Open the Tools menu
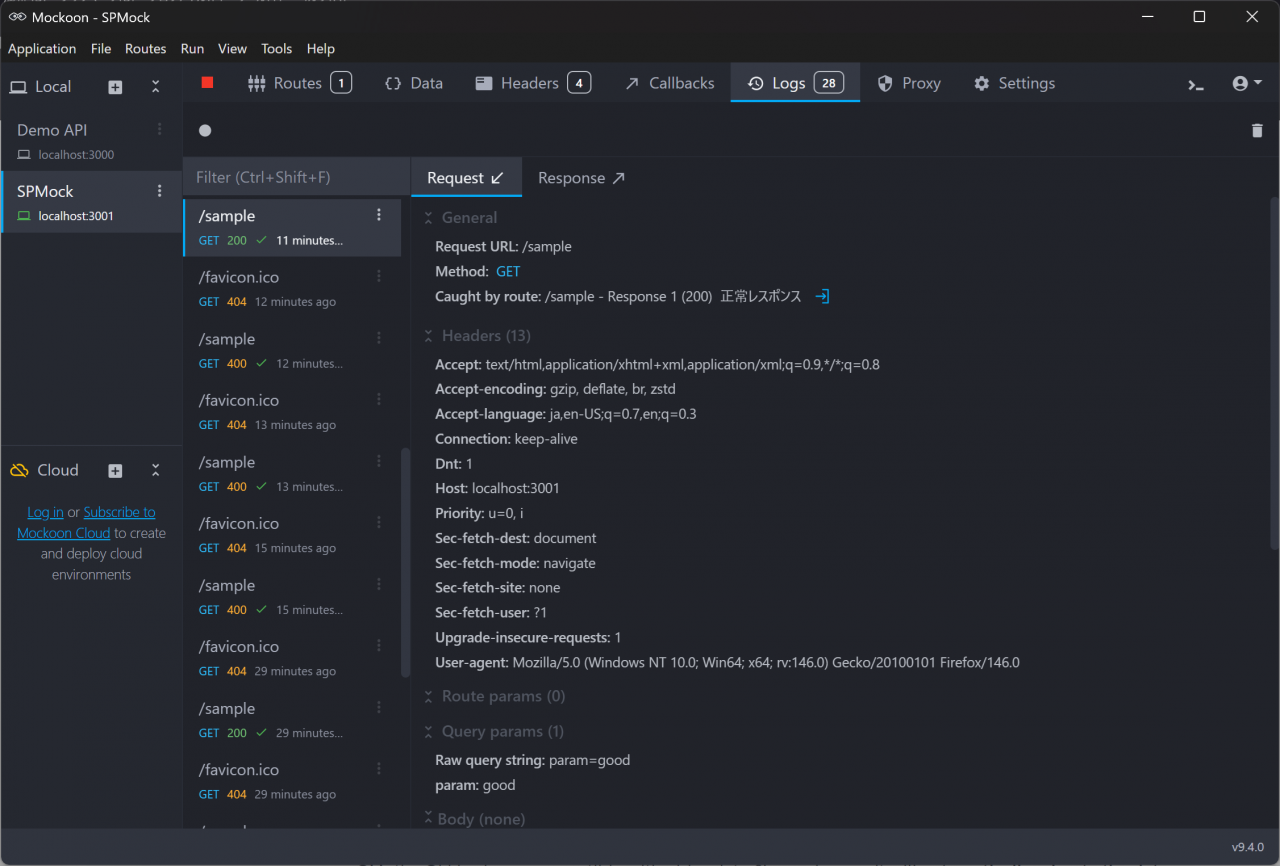Image resolution: width=1280 pixels, height=866 pixels. point(276,48)
